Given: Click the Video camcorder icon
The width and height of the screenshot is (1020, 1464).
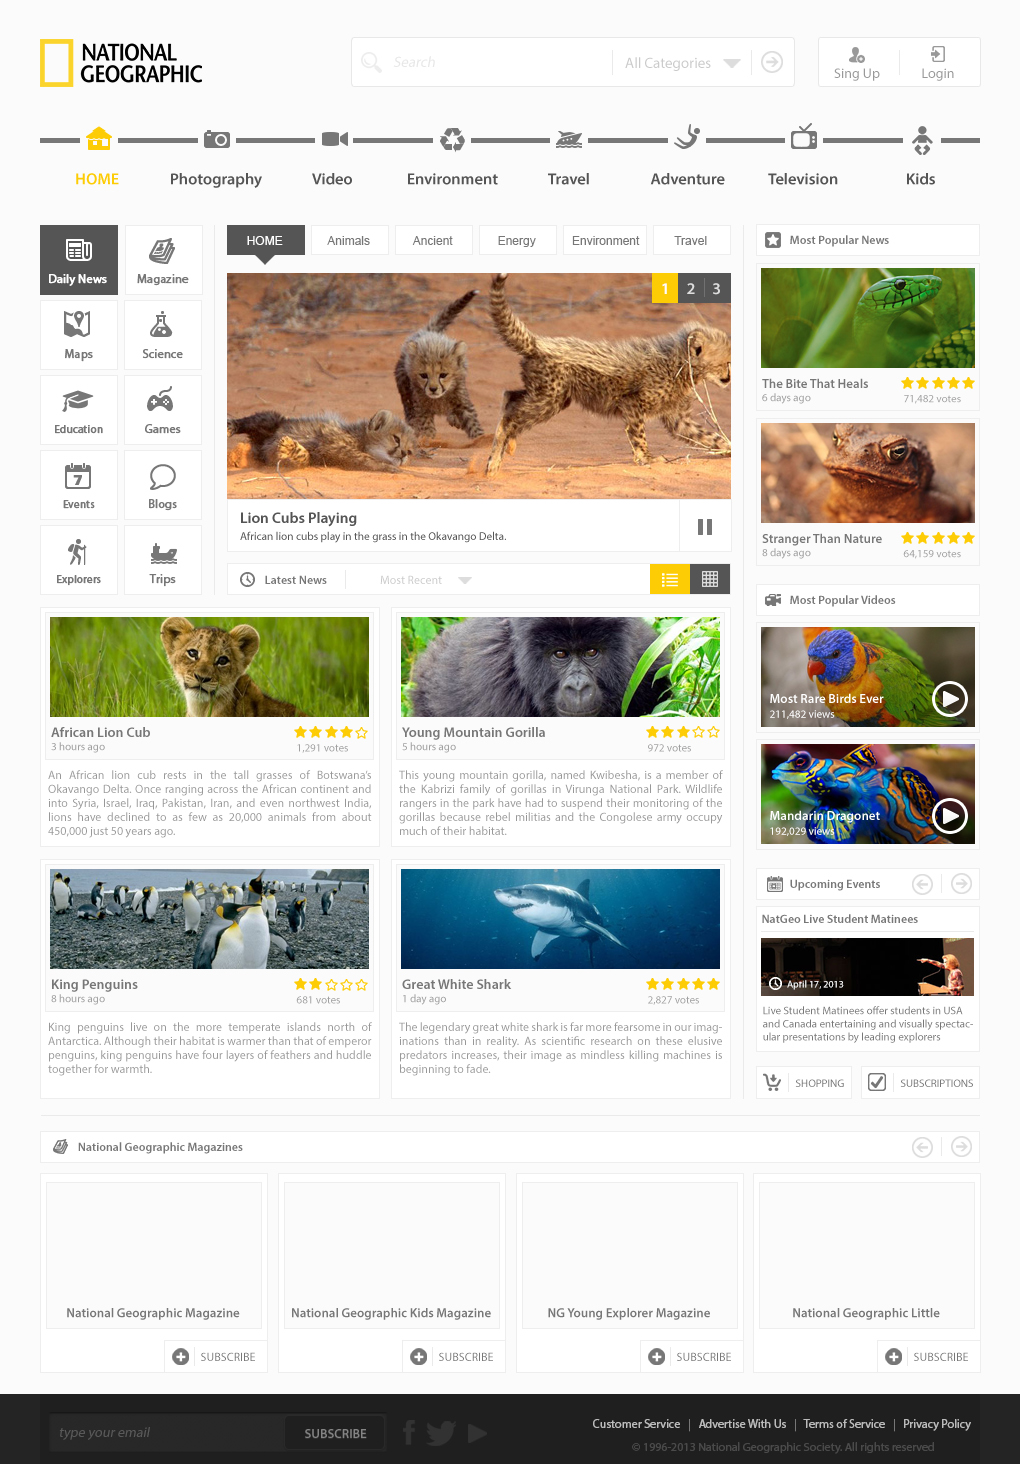Looking at the screenshot, I should [x=335, y=139].
